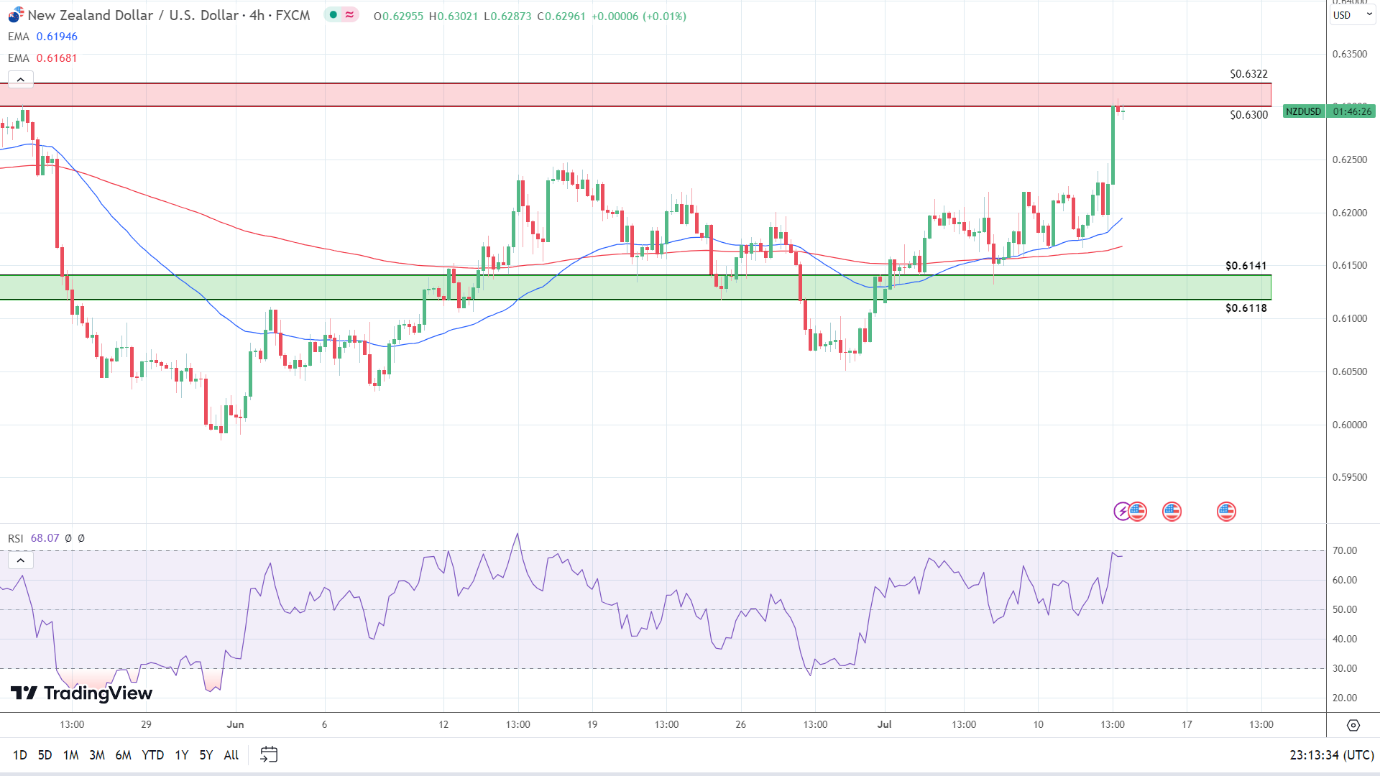Click the Jul date label on time axis
Image resolution: width=1380 pixels, height=776 pixels.
tap(883, 724)
